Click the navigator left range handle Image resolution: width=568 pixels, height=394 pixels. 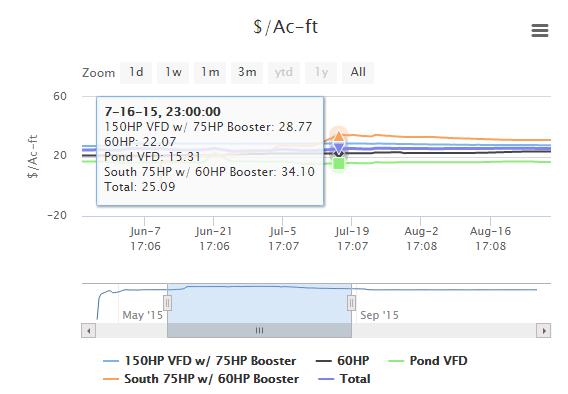[x=167, y=303]
